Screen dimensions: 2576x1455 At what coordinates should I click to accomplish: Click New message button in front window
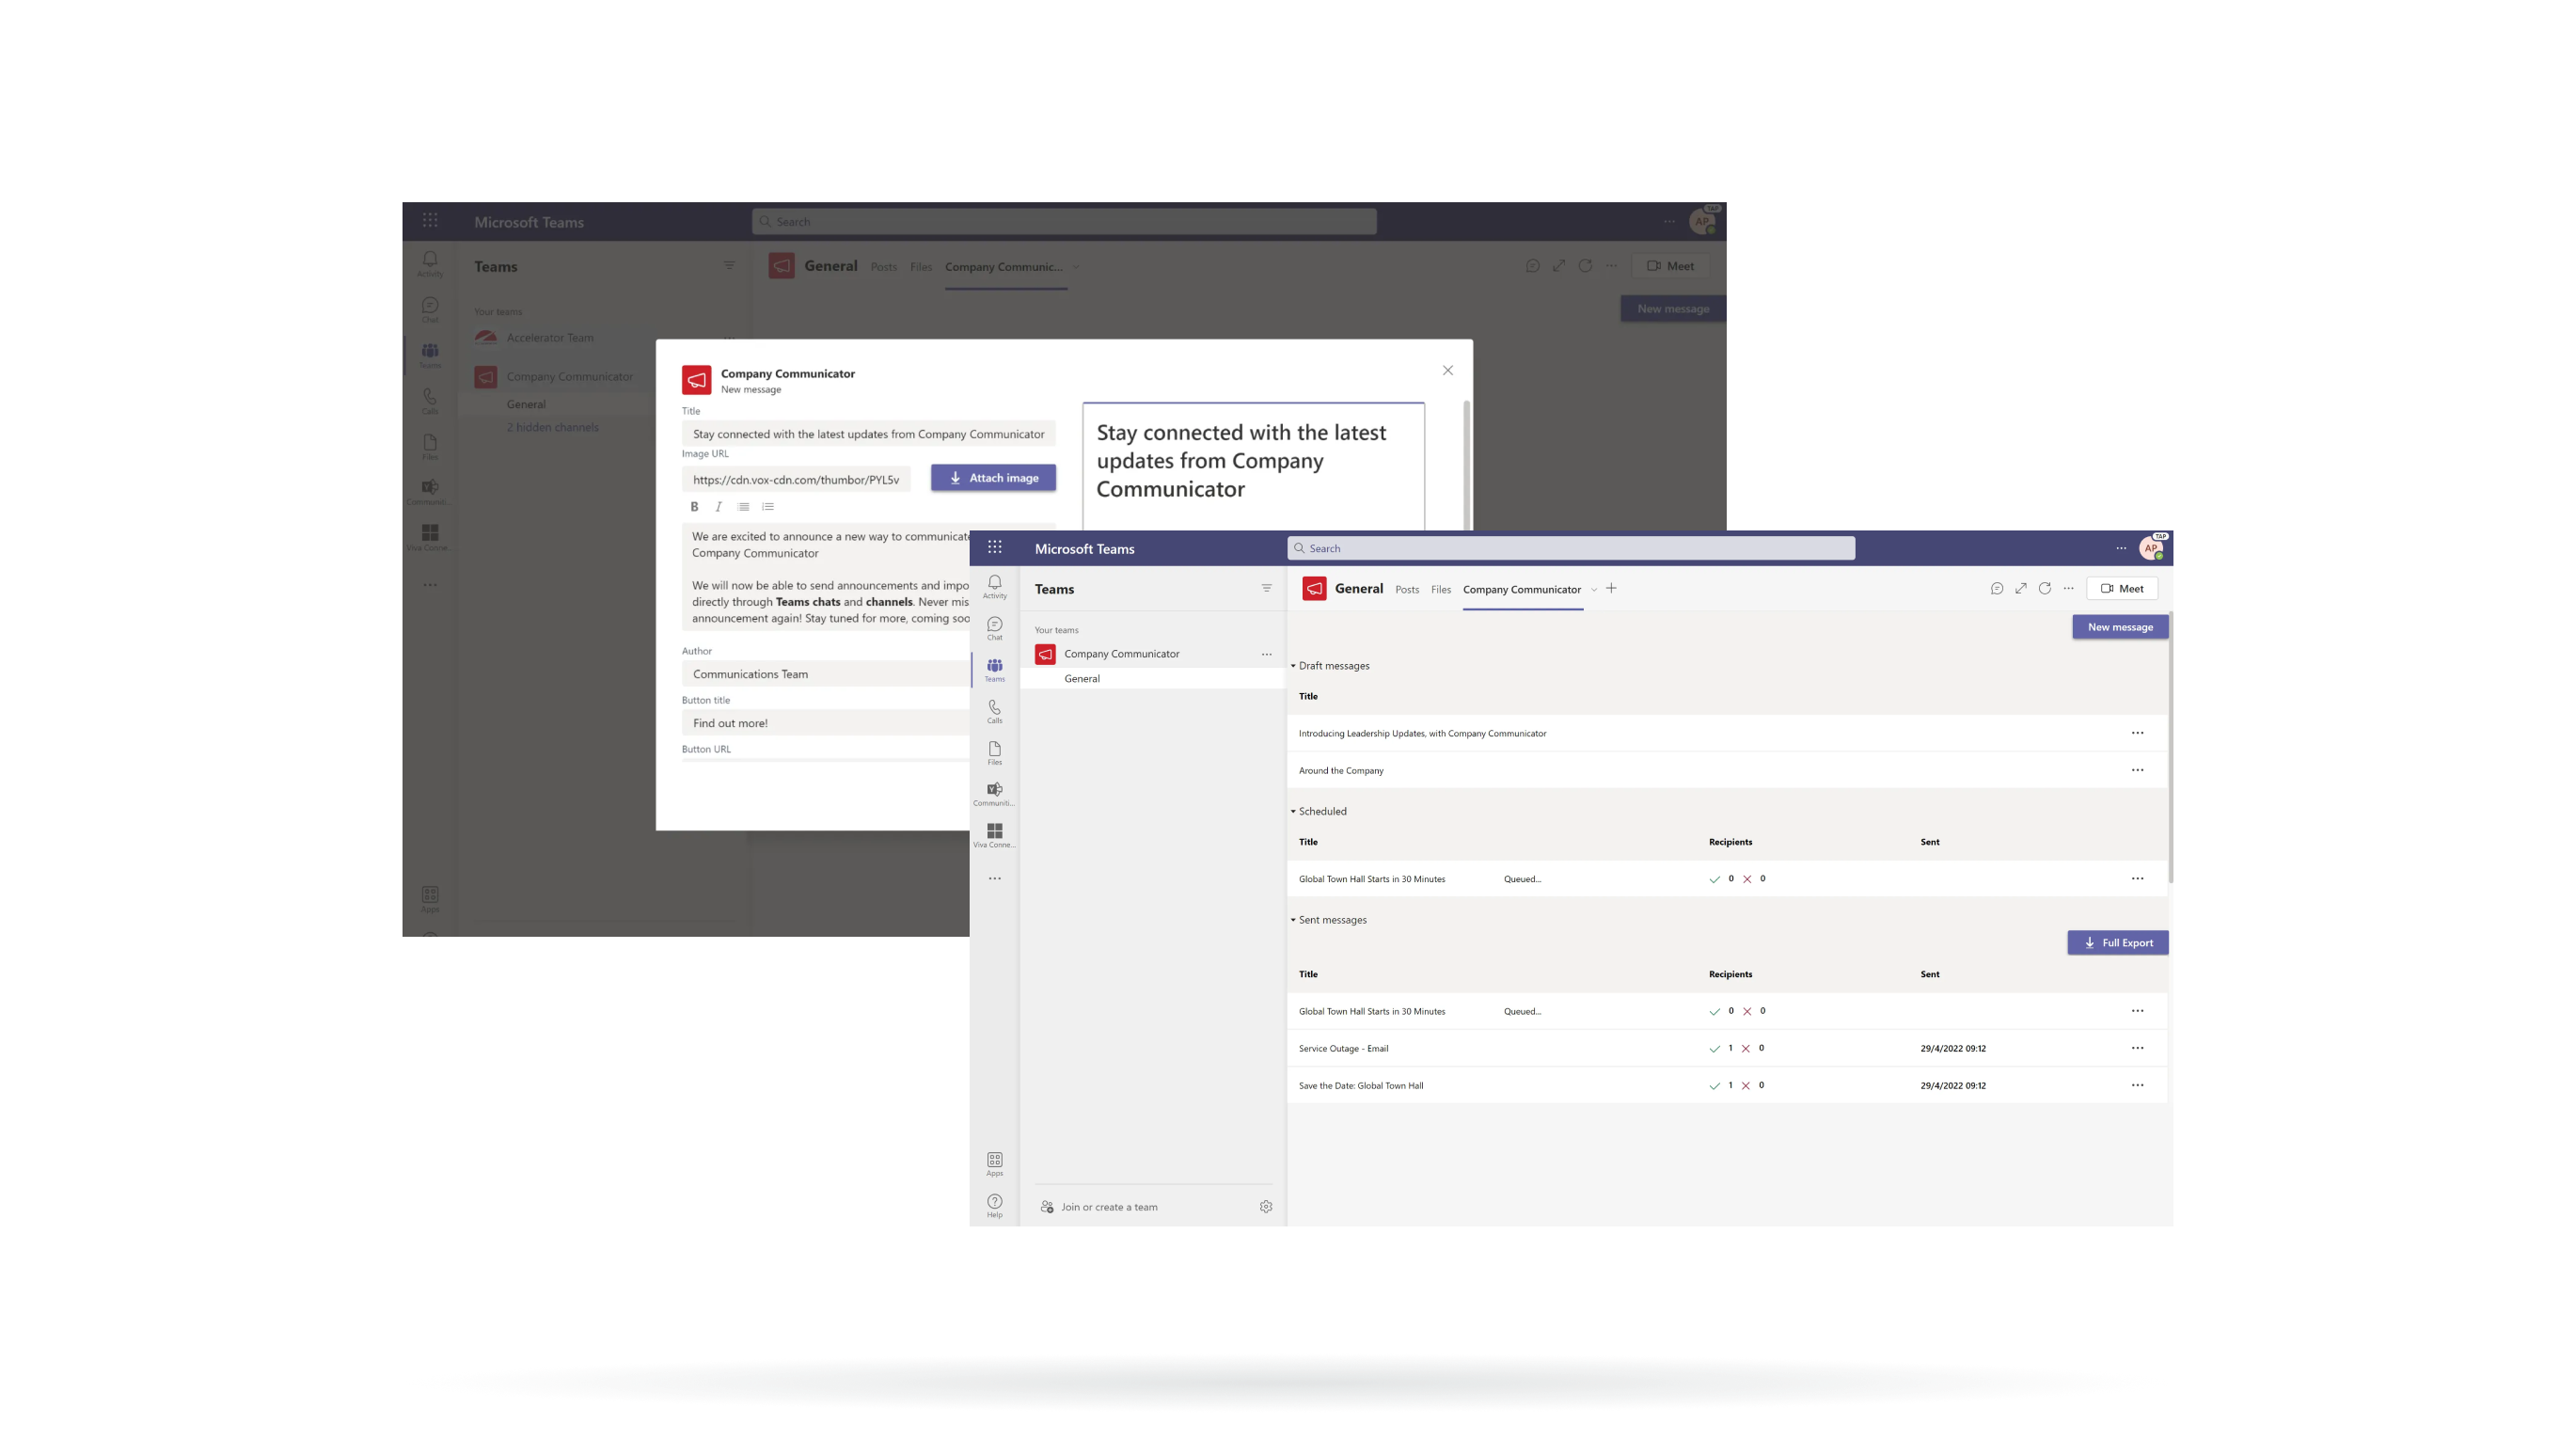[x=2120, y=627]
